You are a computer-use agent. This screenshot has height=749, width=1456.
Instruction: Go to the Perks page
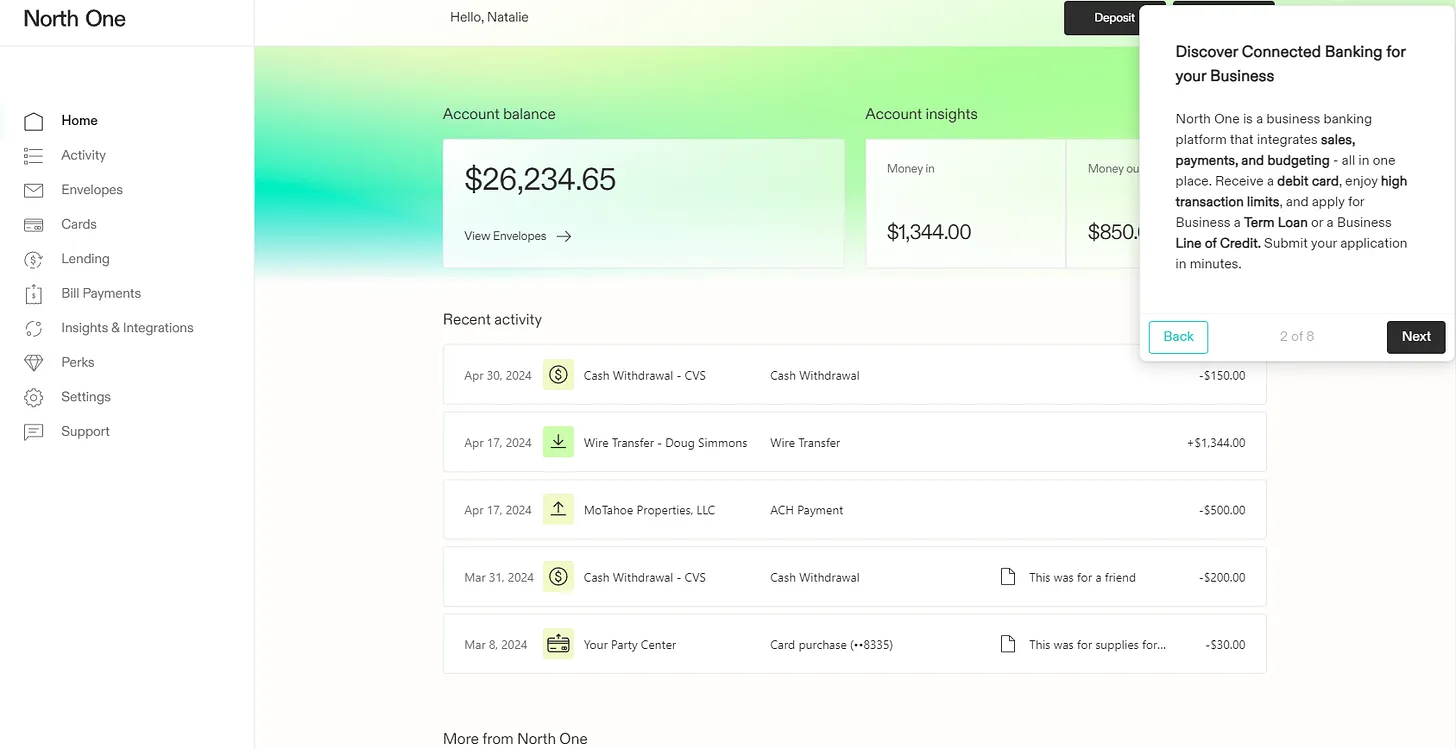[x=77, y=362]
